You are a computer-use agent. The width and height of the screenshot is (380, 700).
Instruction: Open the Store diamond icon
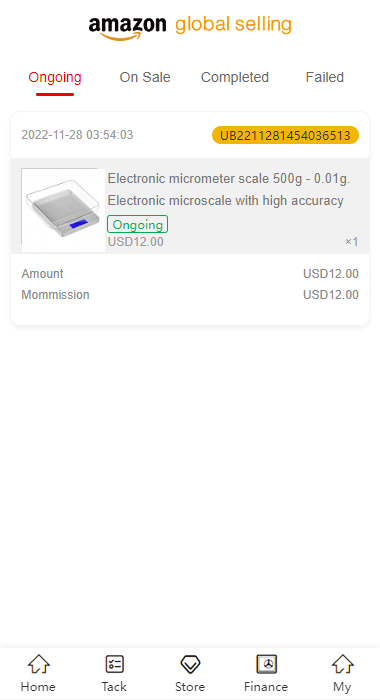tap(190, 664)
